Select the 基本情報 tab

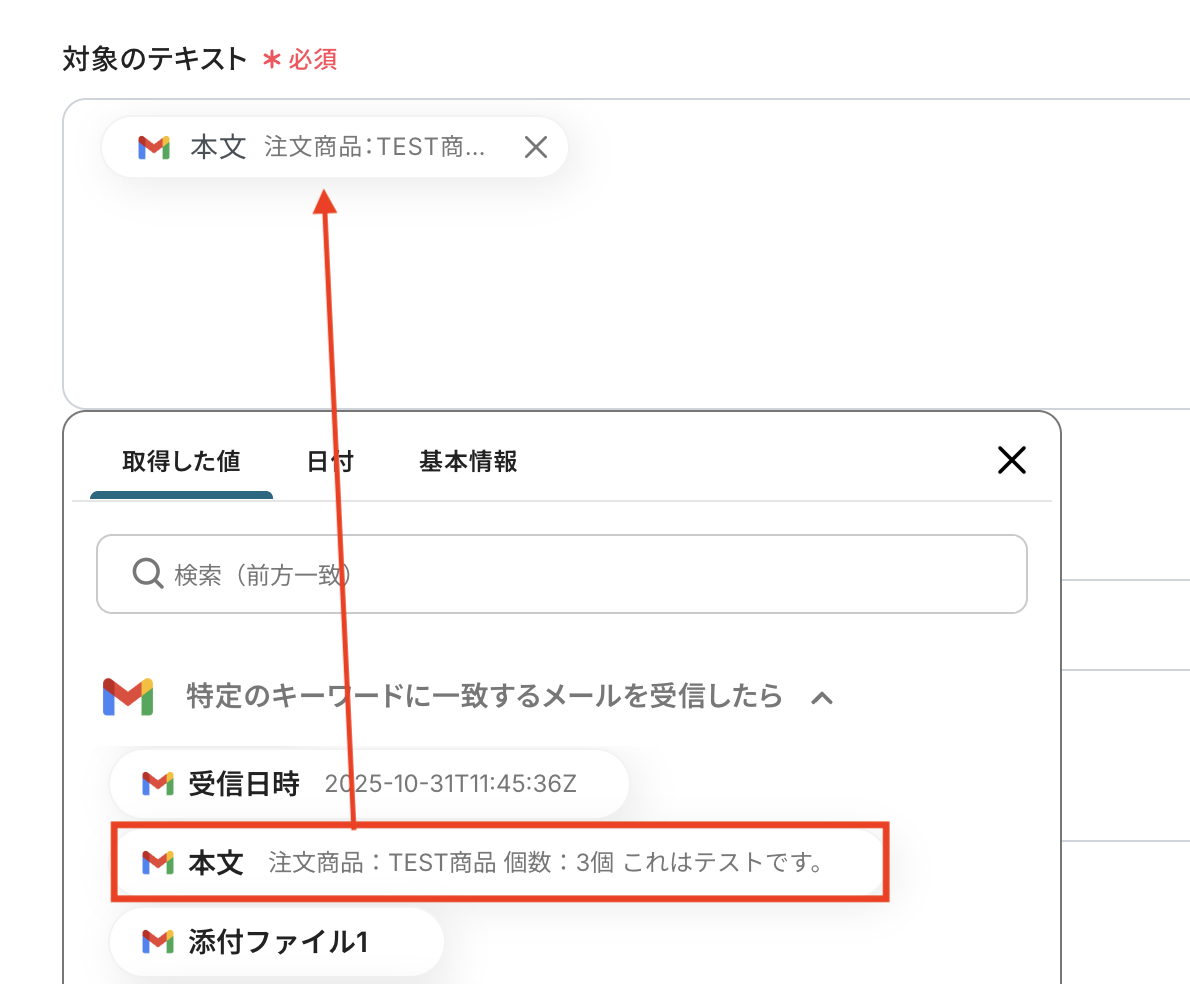point(468,462)
